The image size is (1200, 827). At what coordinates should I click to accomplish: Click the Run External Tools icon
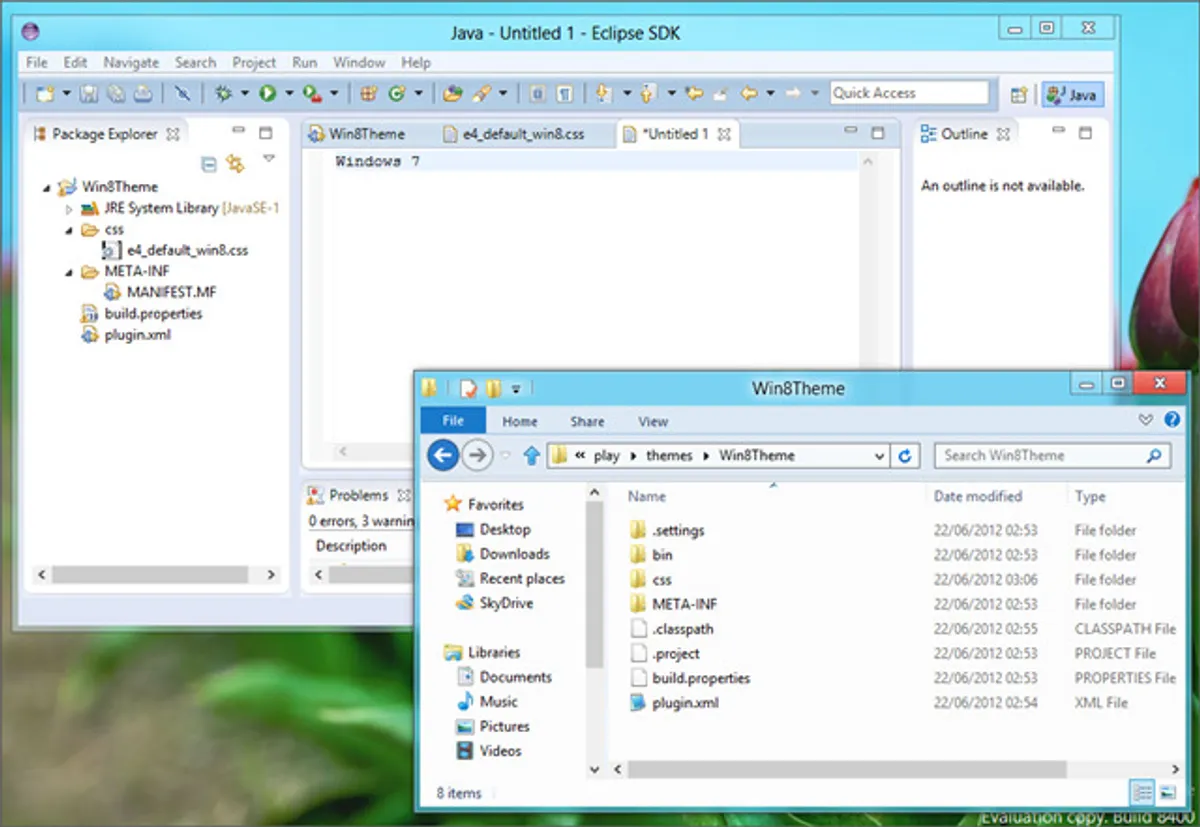[311, 93]
